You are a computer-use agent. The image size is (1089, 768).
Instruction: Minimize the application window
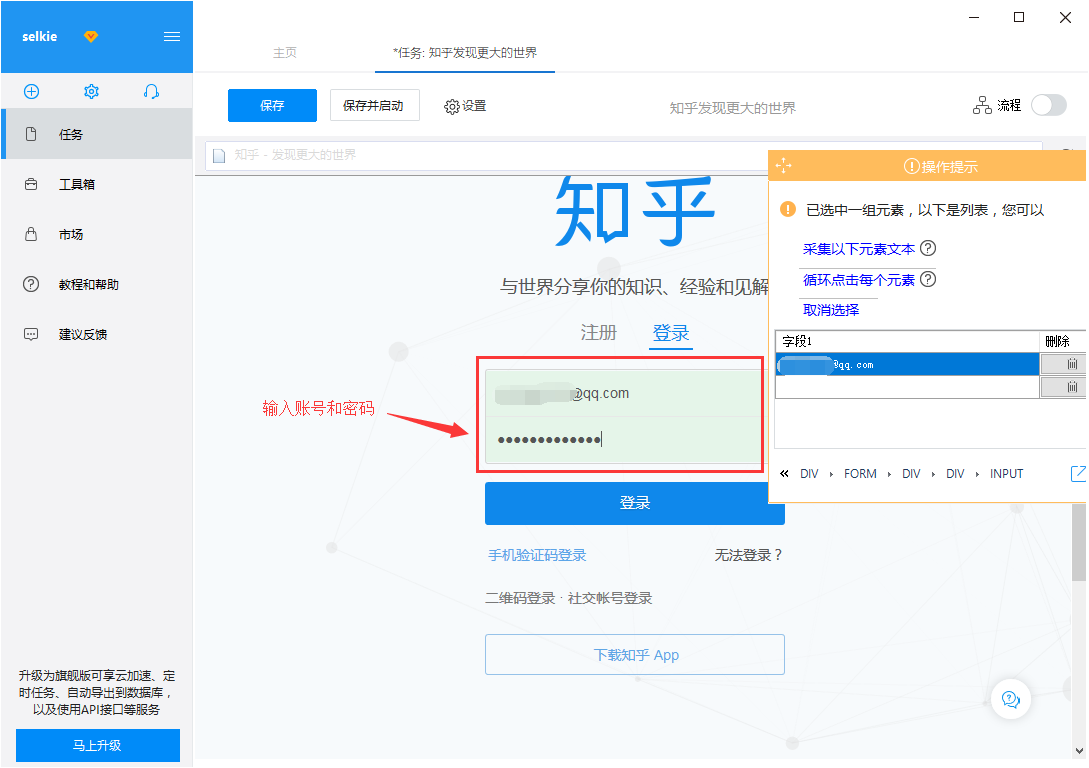tap(974, 17)
